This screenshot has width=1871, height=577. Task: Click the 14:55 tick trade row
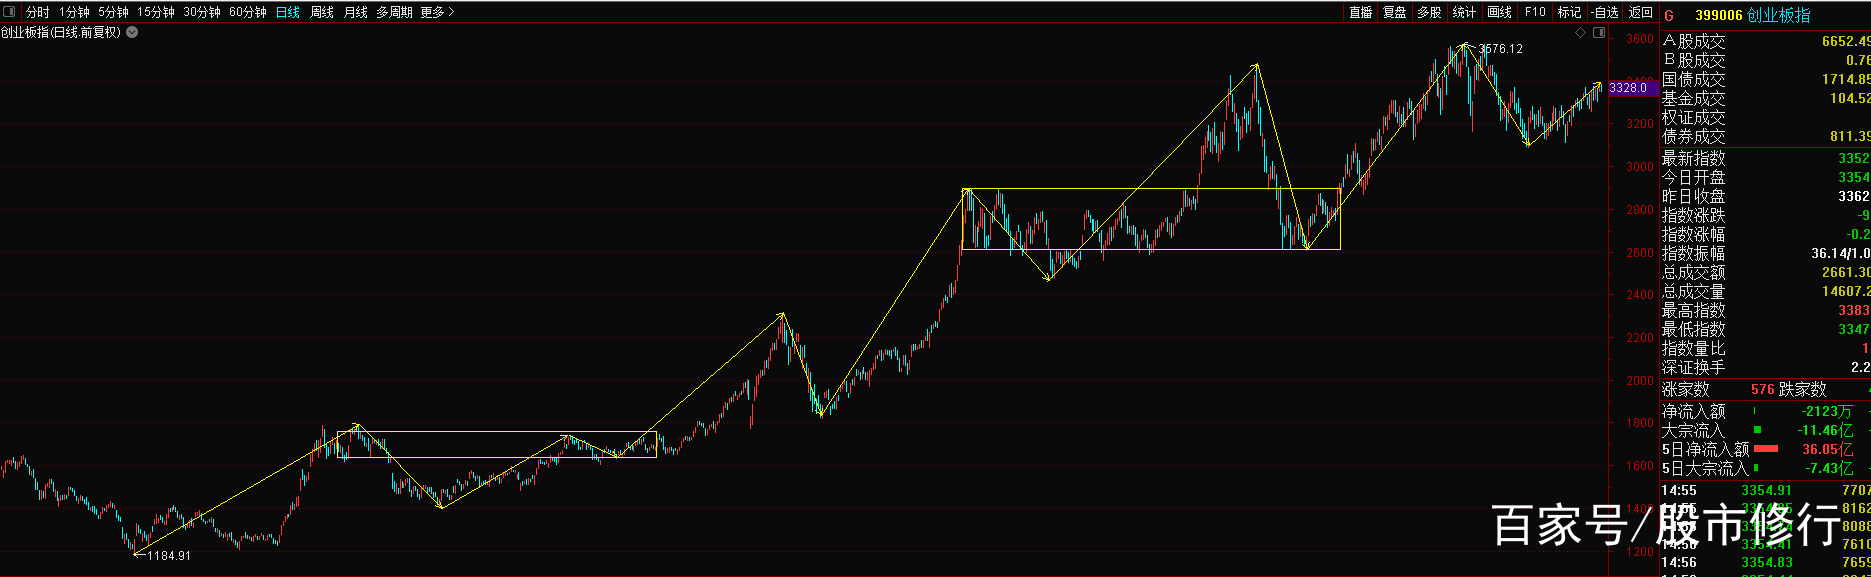click(x=1766, y=490)
